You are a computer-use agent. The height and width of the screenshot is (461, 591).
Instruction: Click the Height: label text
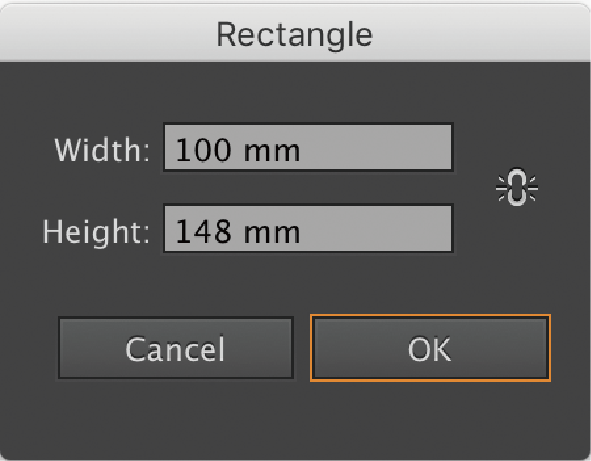96,232
